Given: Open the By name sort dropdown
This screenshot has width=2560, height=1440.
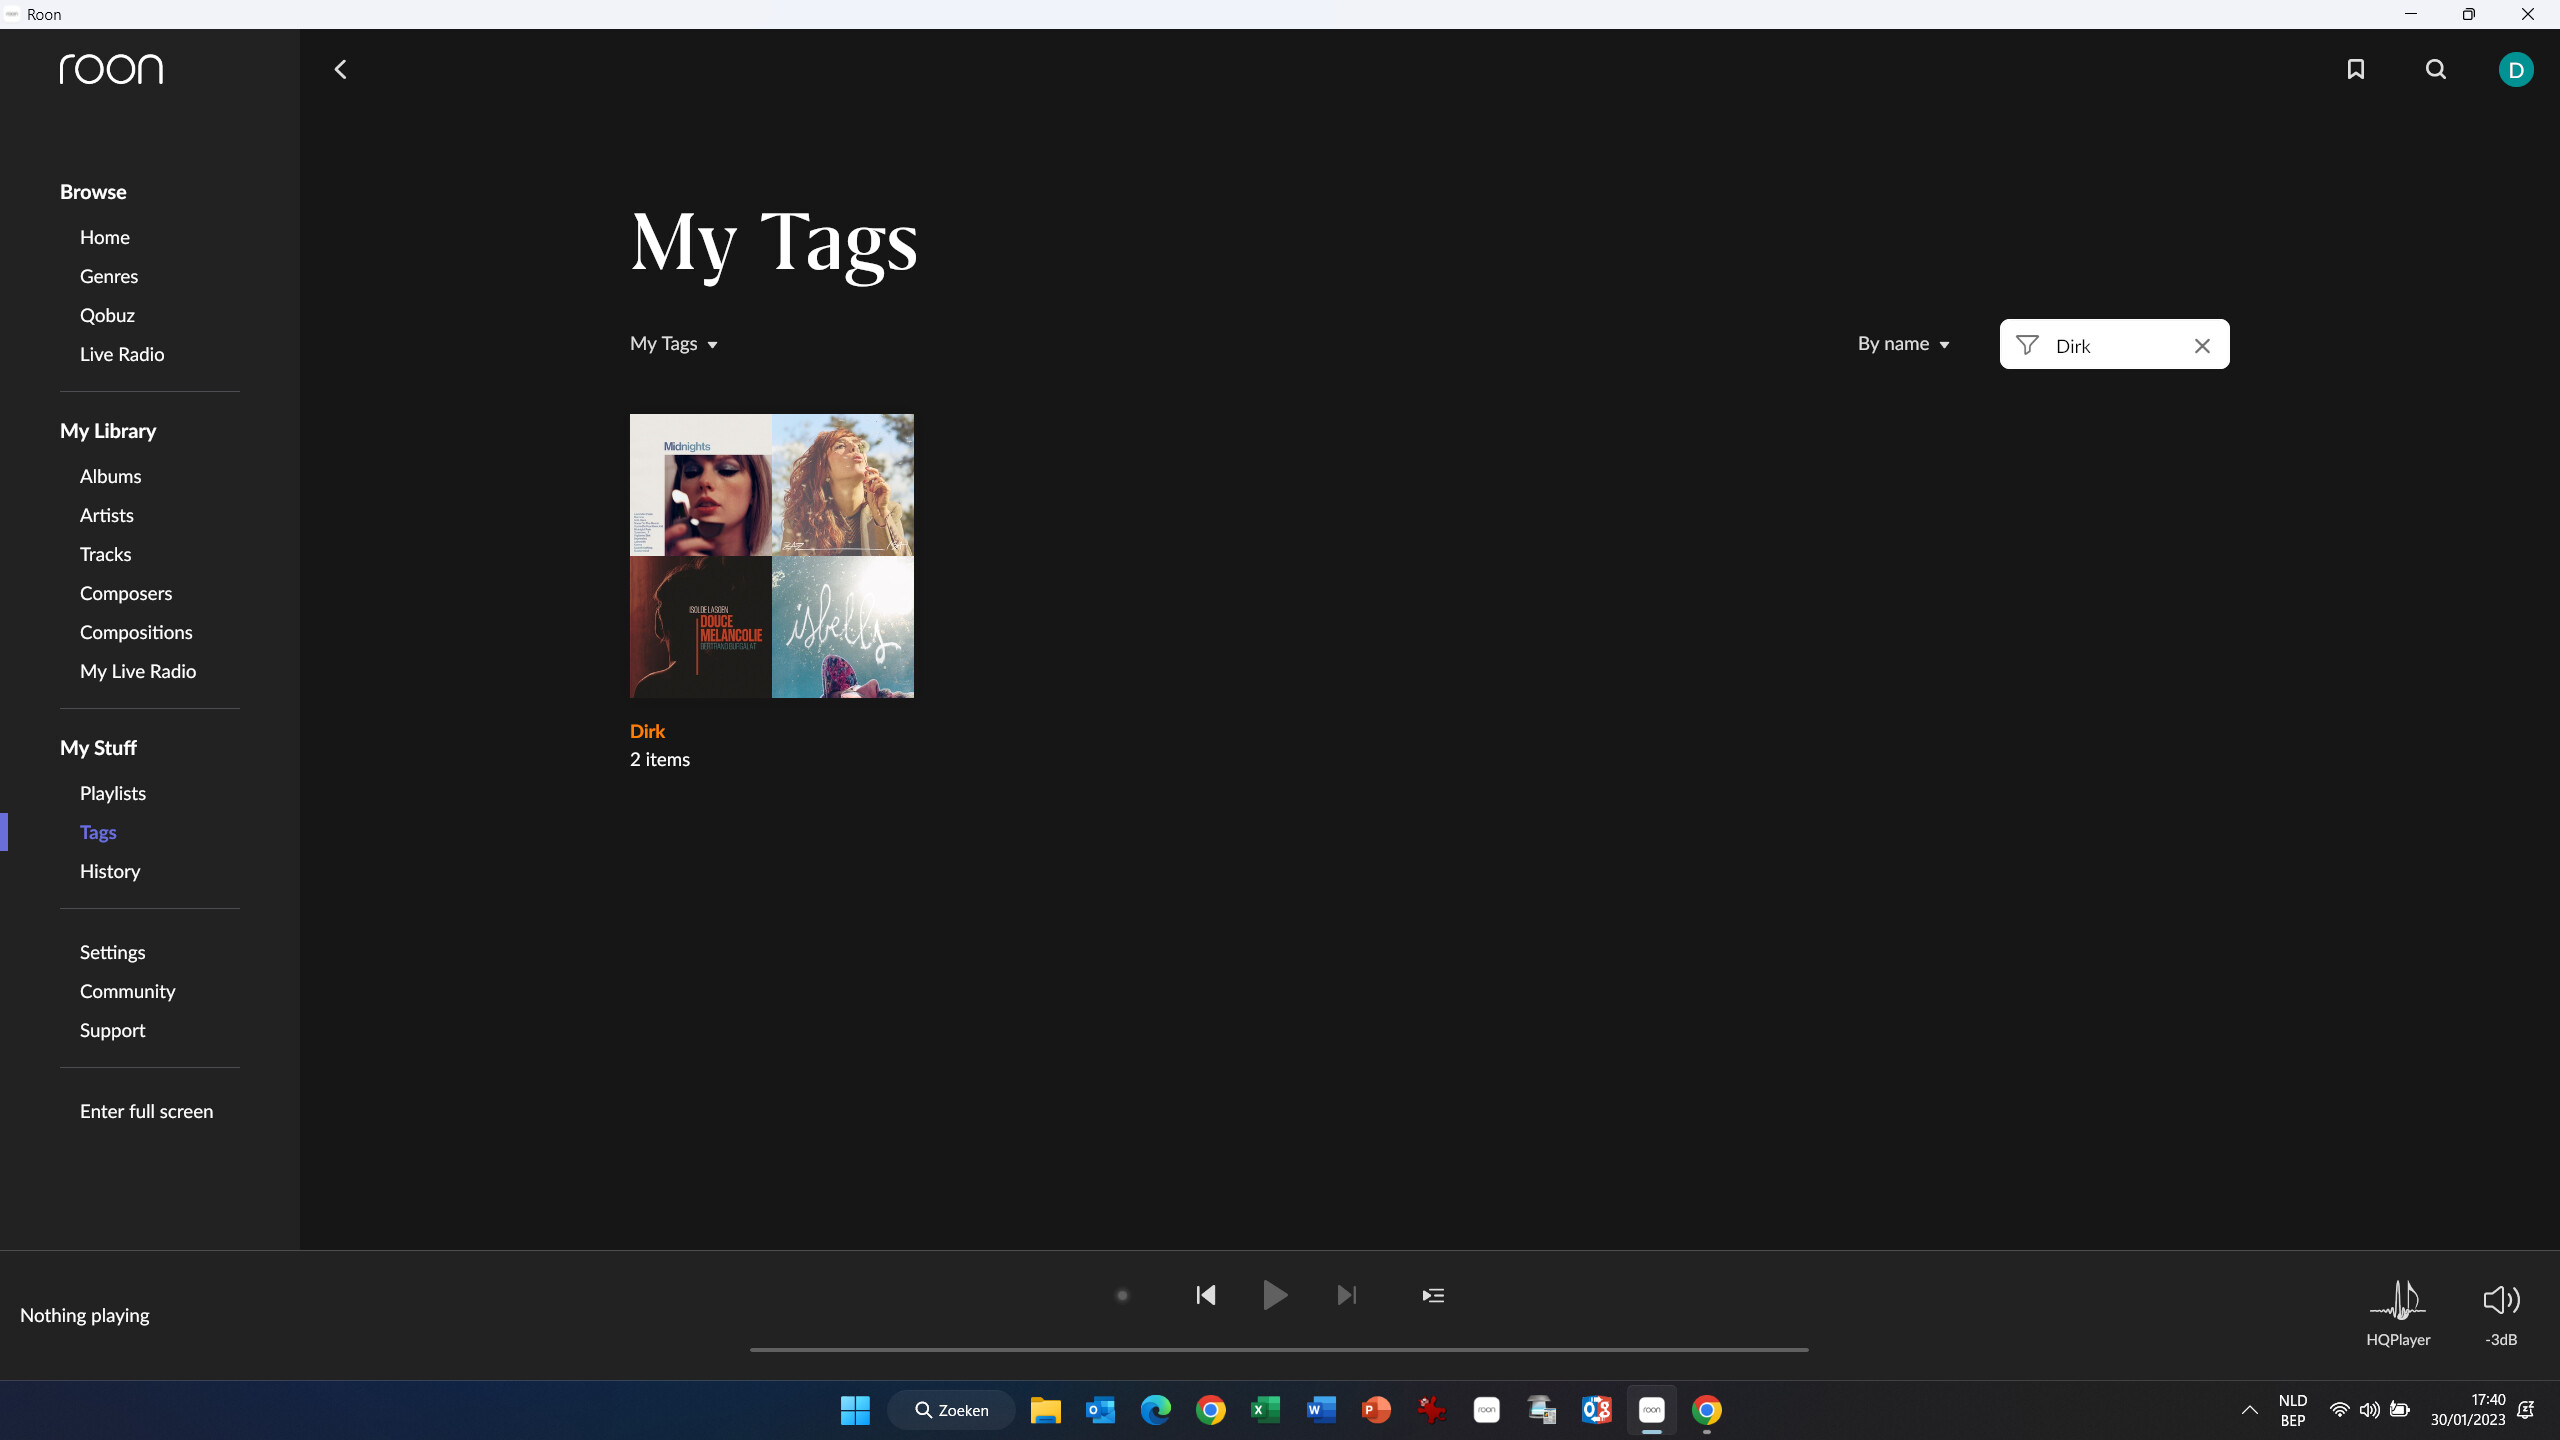Looking at the screenshot, I should click(x=1903, y=344).
